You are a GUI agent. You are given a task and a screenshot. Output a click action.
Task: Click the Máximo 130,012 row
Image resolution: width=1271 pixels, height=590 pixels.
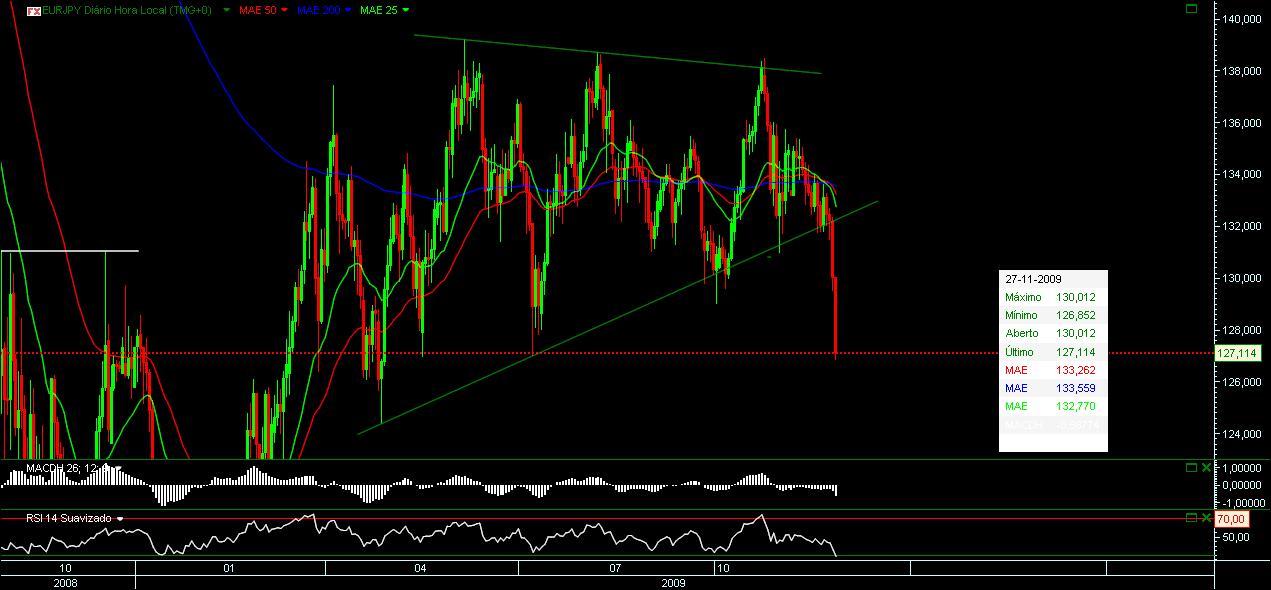click(x=1053, y=297)
